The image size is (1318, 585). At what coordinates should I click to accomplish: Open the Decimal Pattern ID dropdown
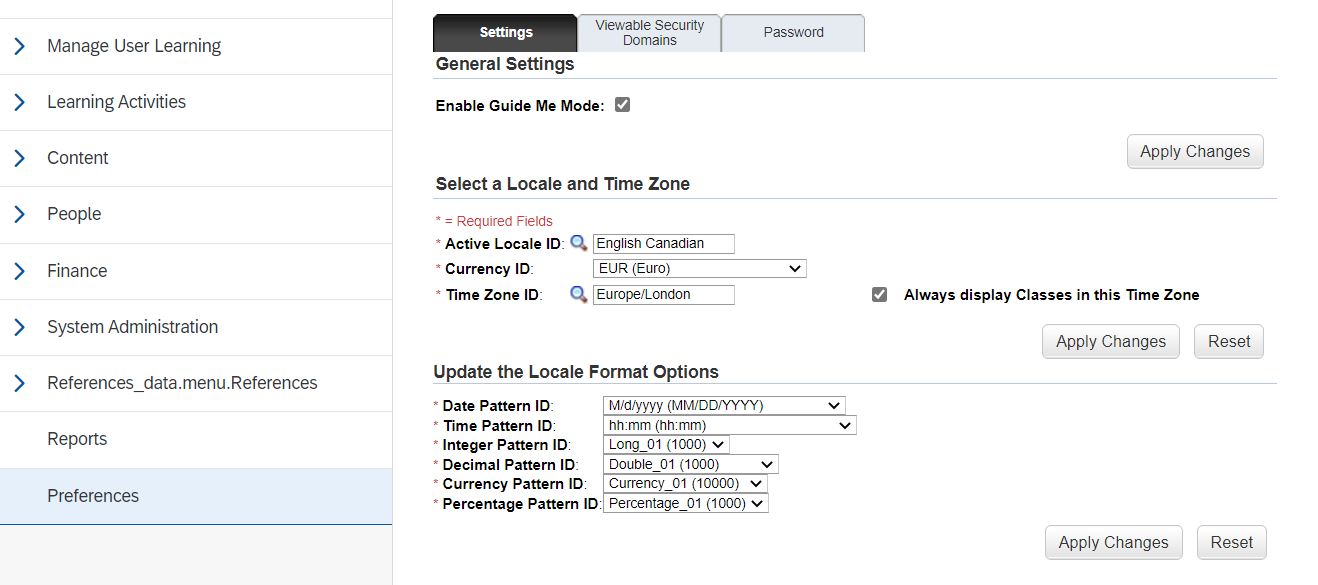click(691, 464)
